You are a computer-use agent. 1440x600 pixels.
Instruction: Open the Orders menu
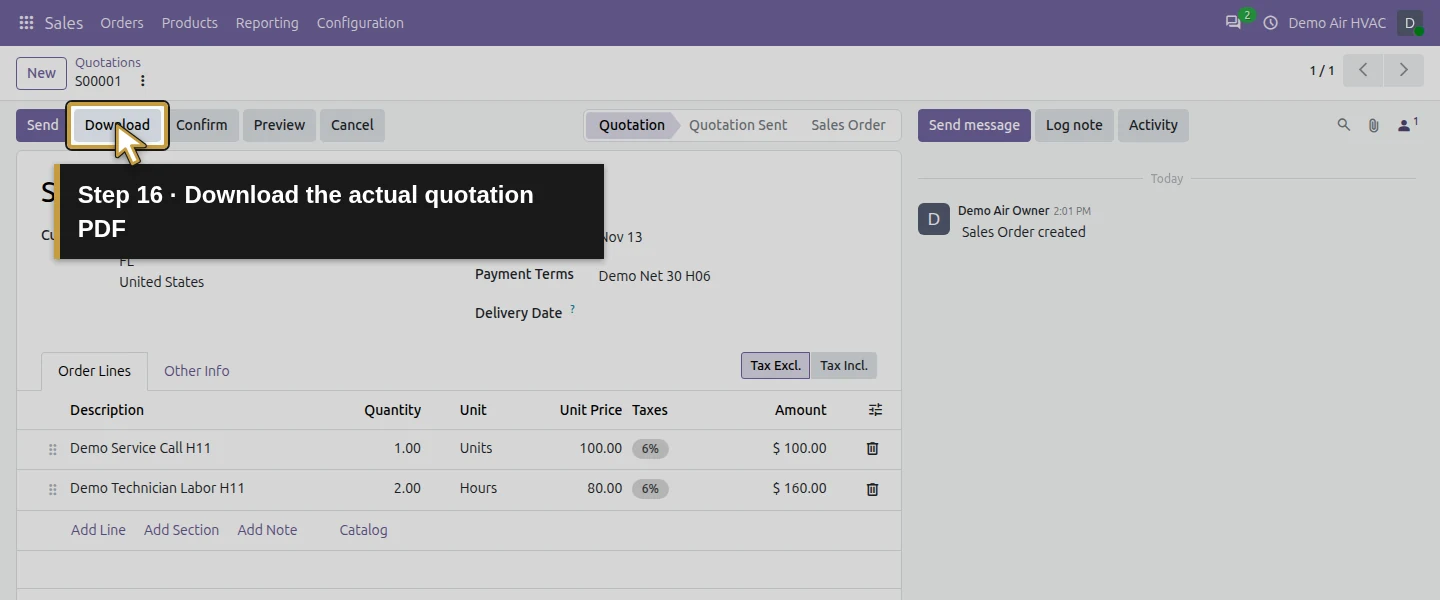coord(122,23)
